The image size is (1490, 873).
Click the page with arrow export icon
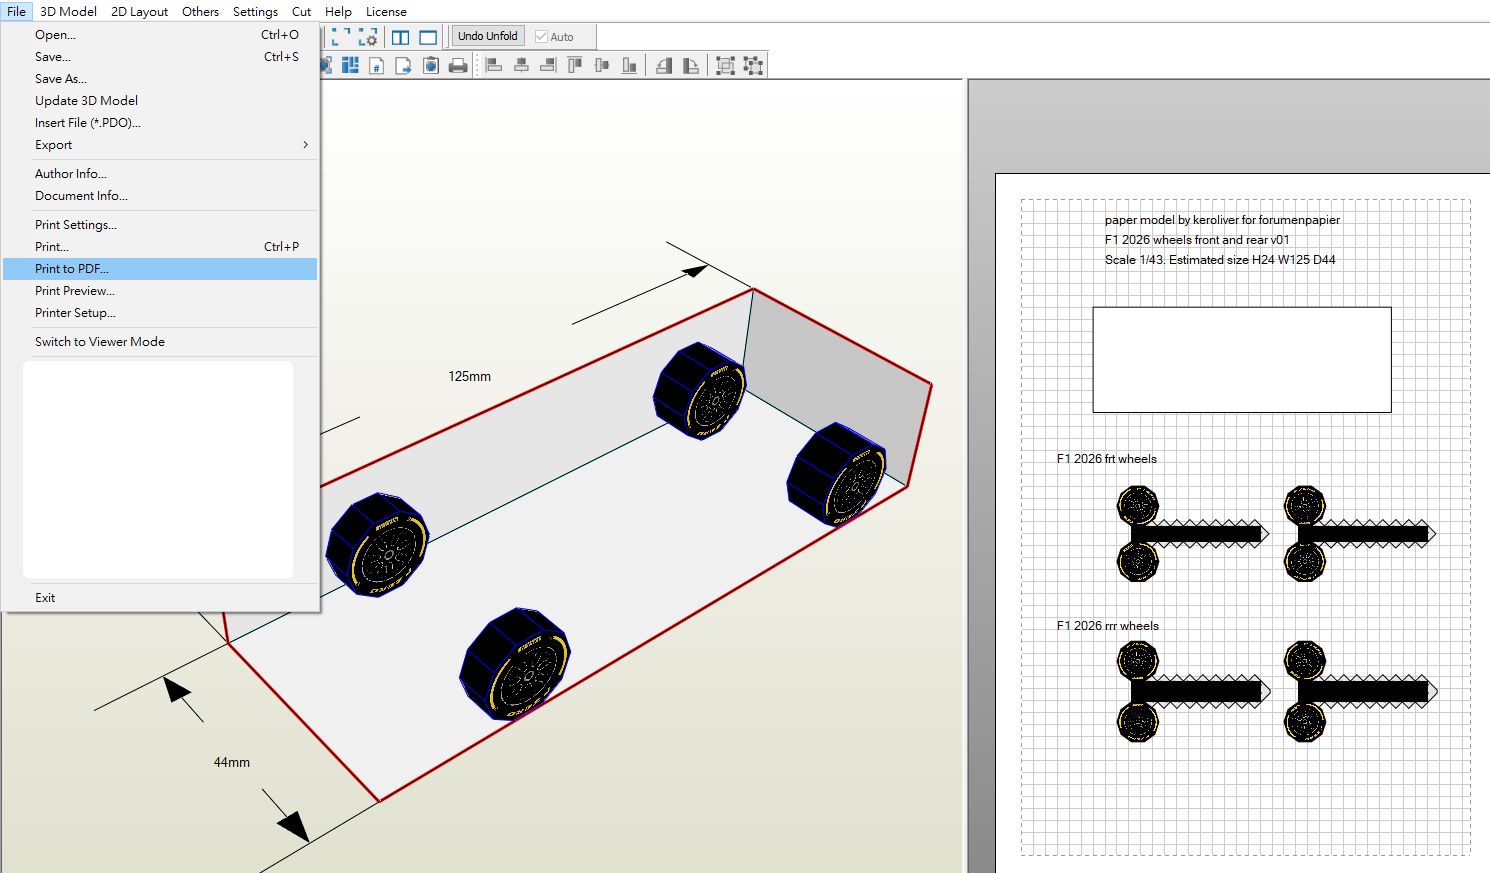[404, 66]
